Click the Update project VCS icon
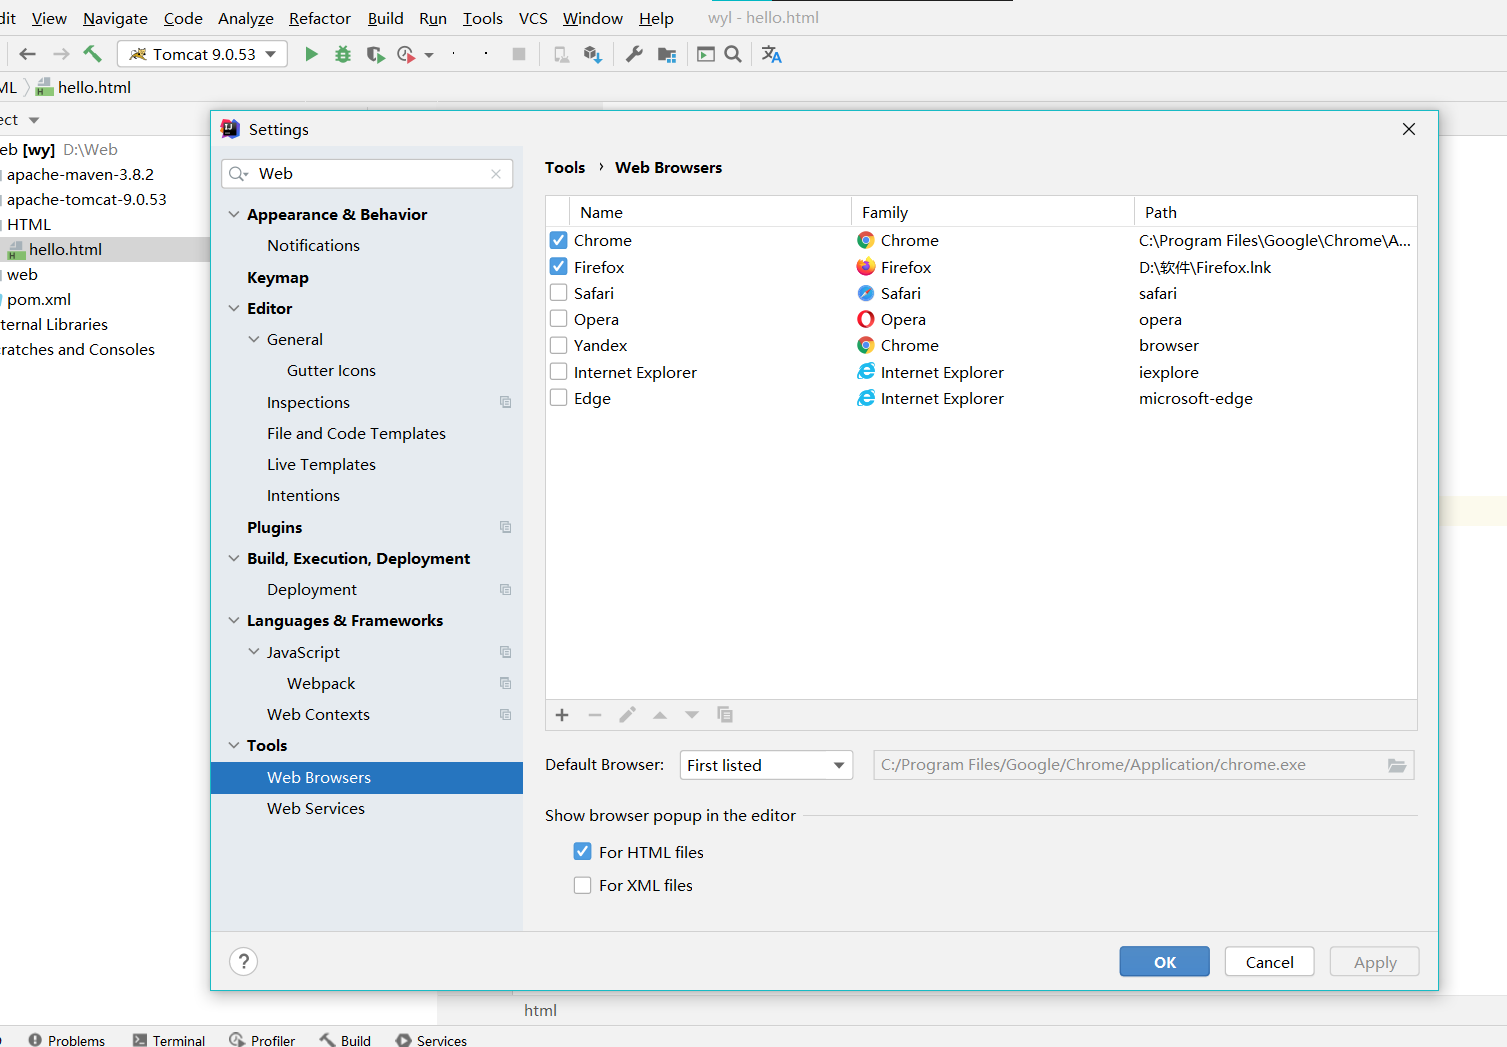 tap(593, 54)
